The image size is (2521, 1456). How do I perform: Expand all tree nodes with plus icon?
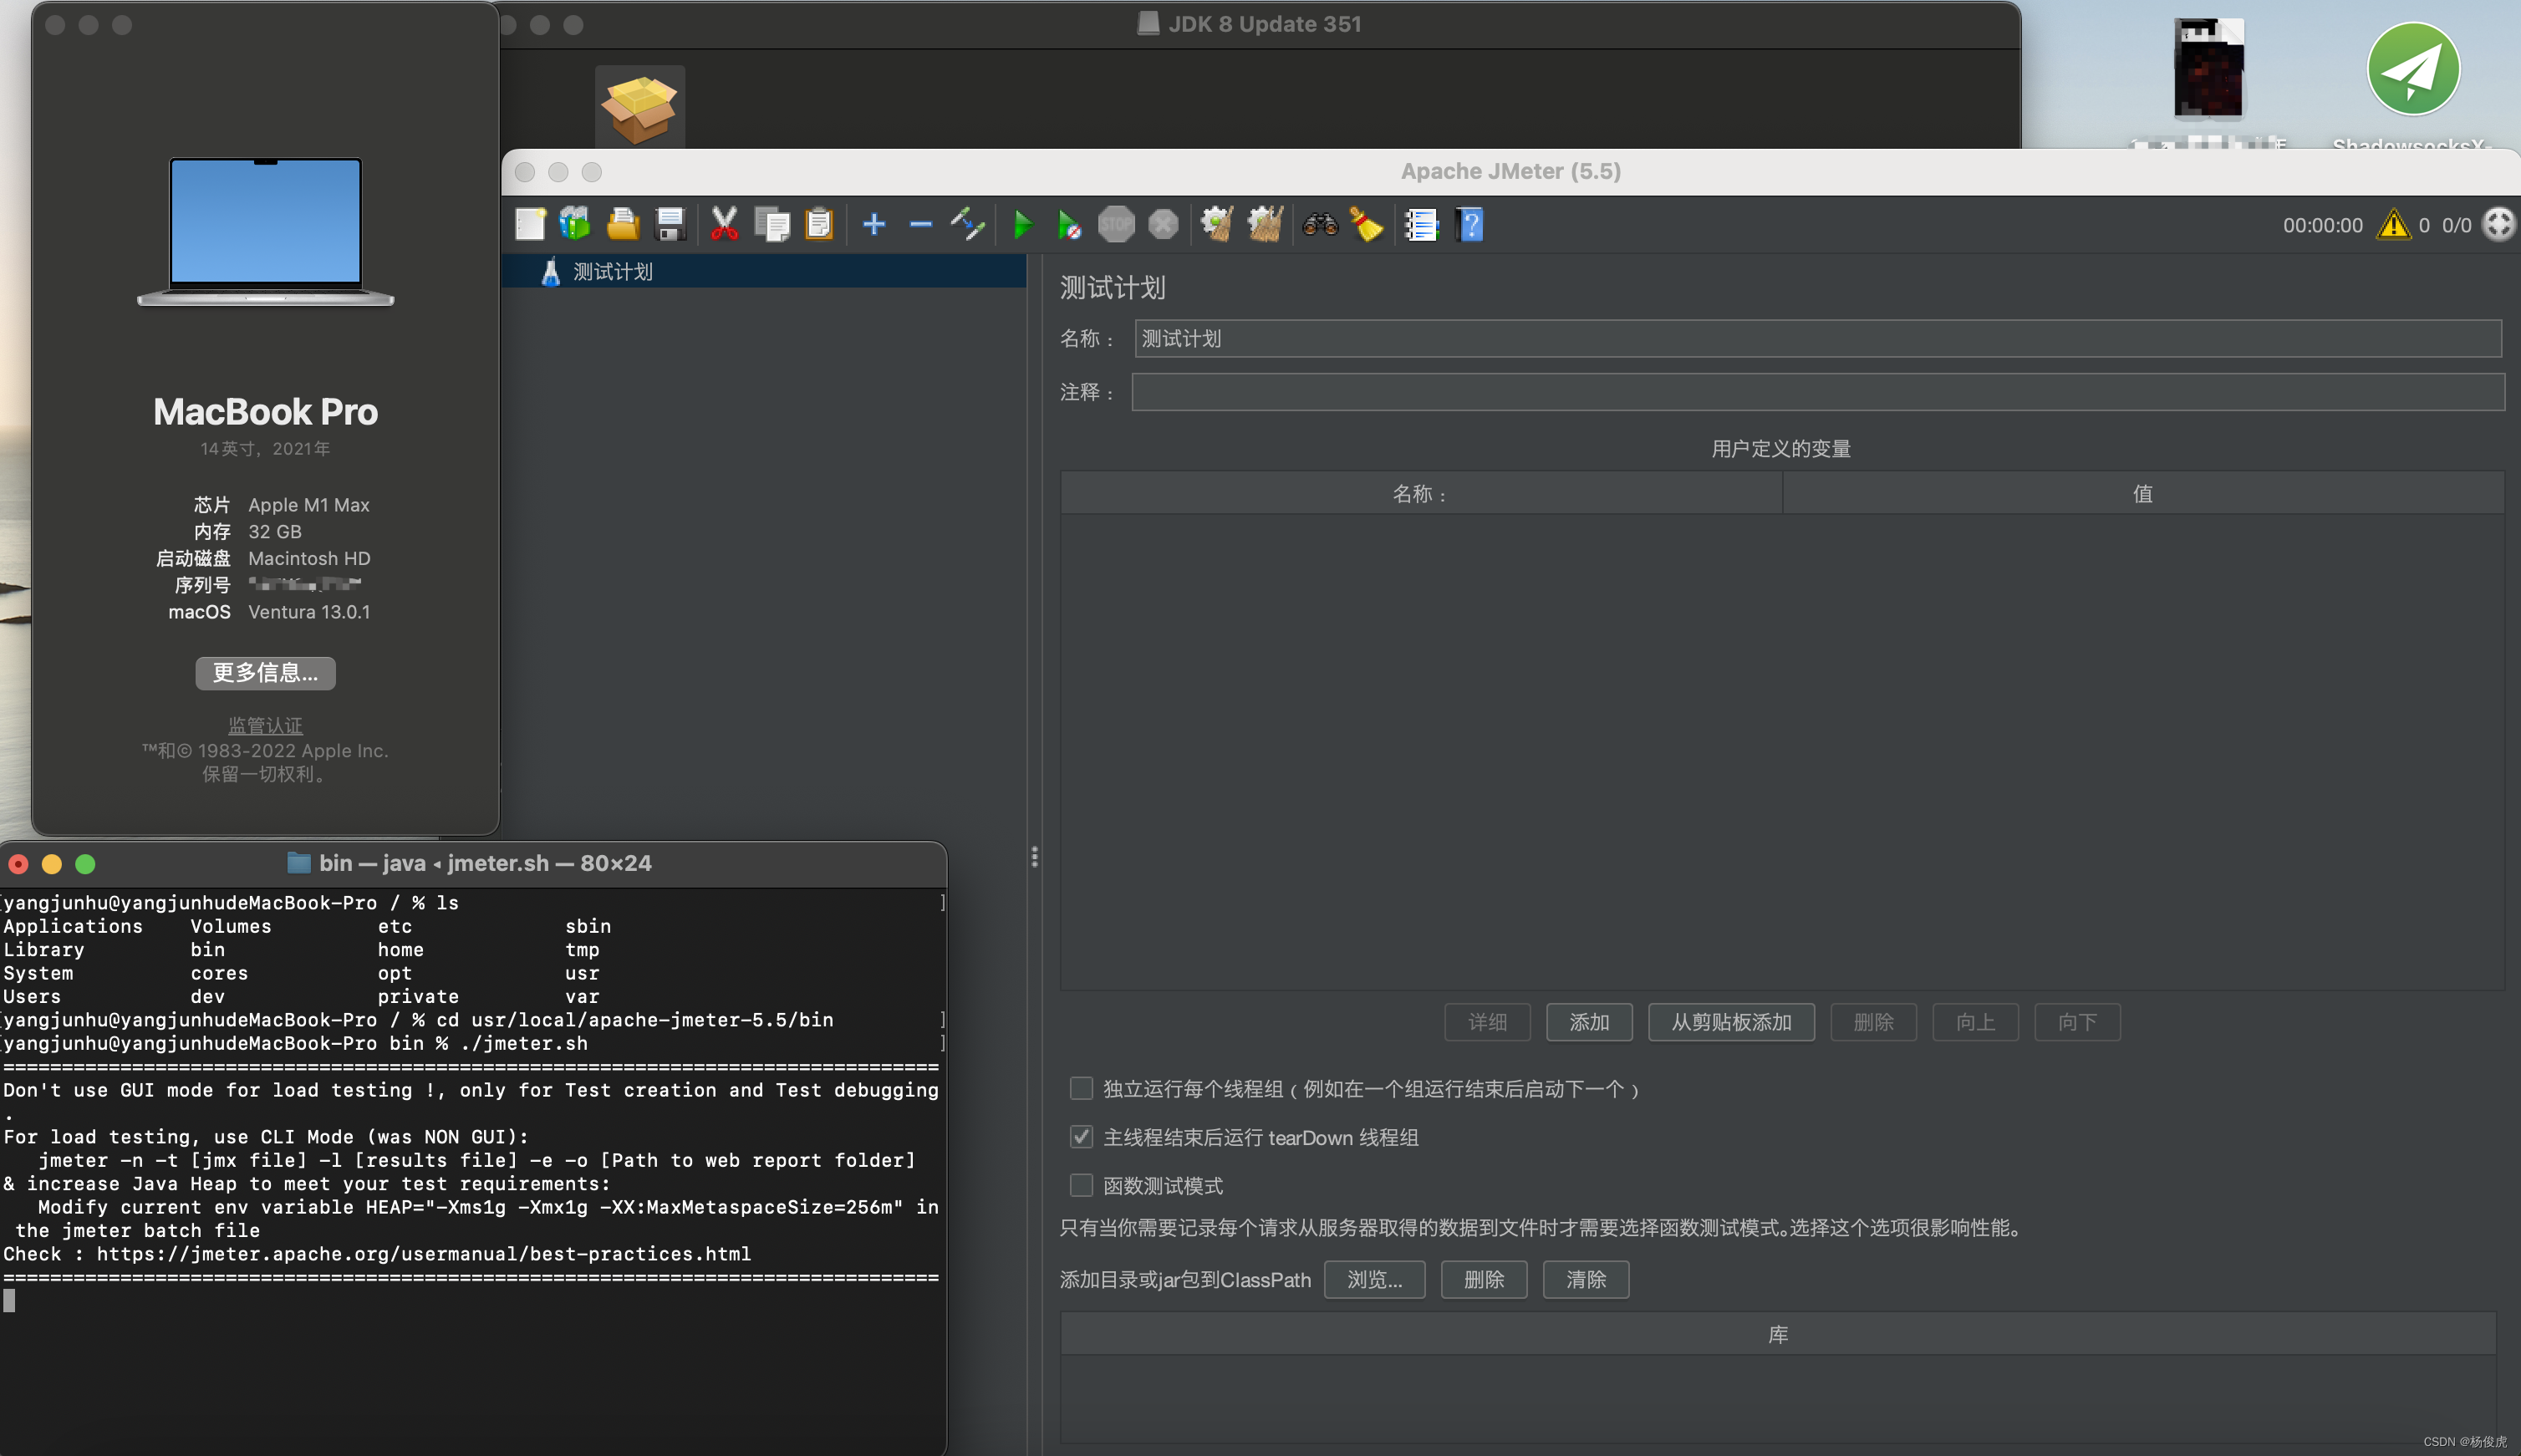pos(874,224)
